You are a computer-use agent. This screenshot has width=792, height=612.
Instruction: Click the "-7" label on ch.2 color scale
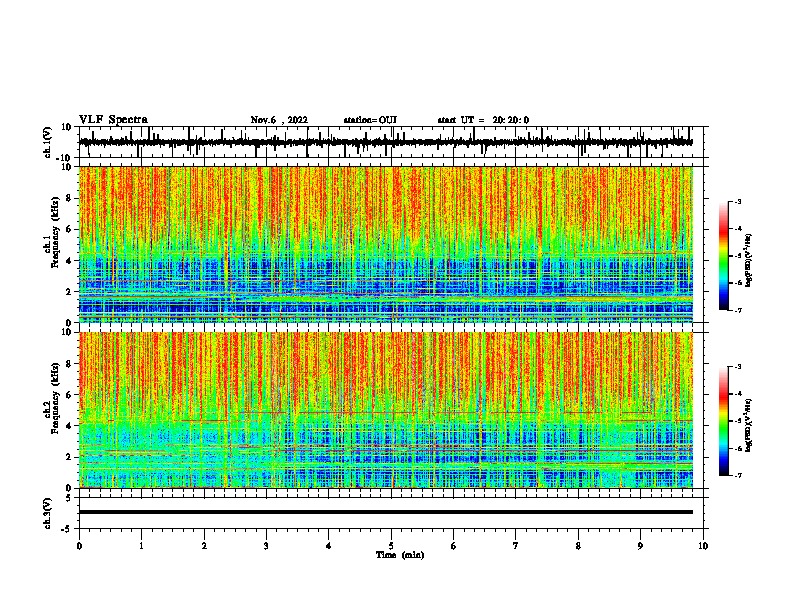pos(738,475)
